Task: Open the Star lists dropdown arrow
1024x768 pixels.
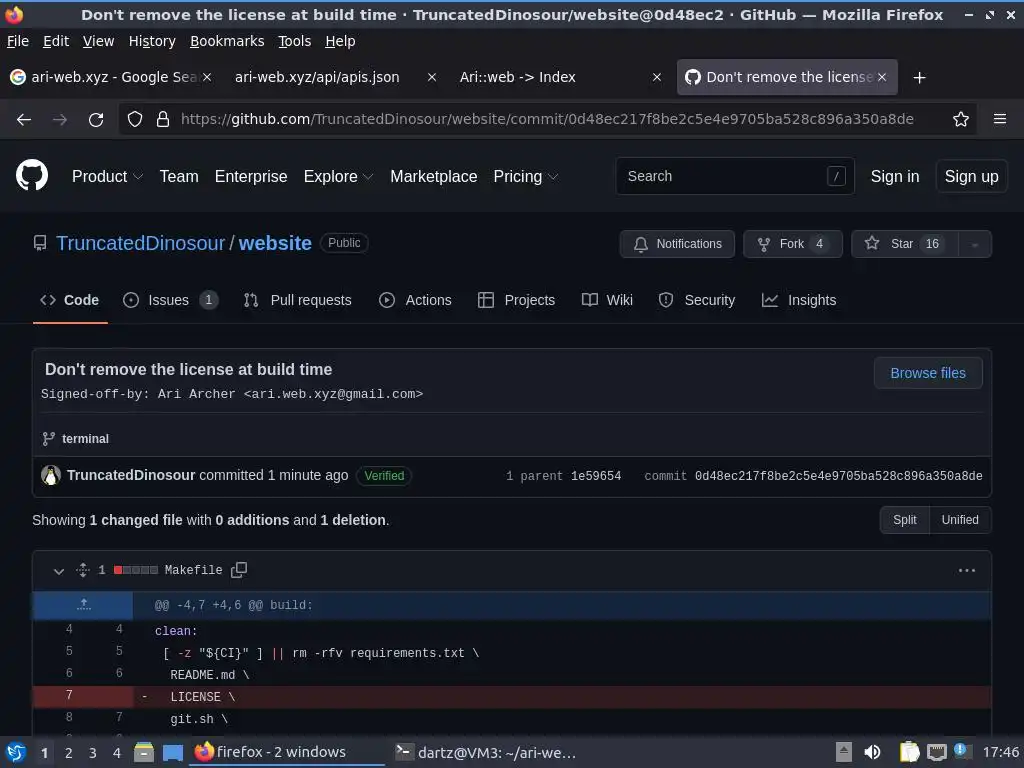Action: [975, 244]
